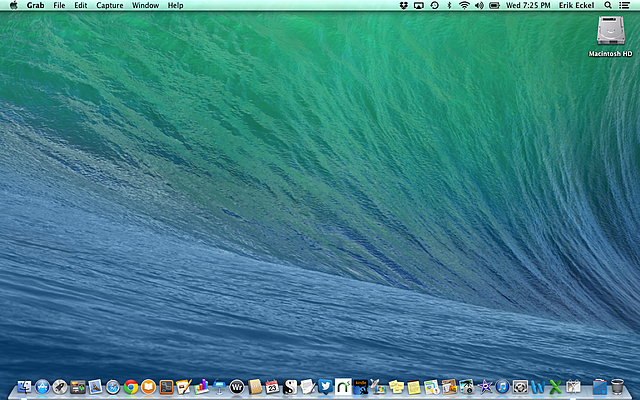640x400 pixels.
Task: Open the Help menu
Action: point(176,5)
